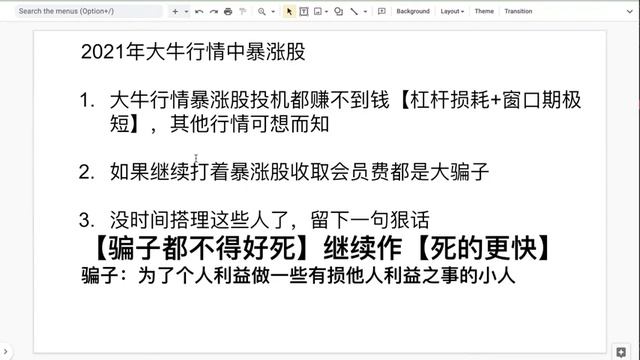Insert an image

point(318,11)
